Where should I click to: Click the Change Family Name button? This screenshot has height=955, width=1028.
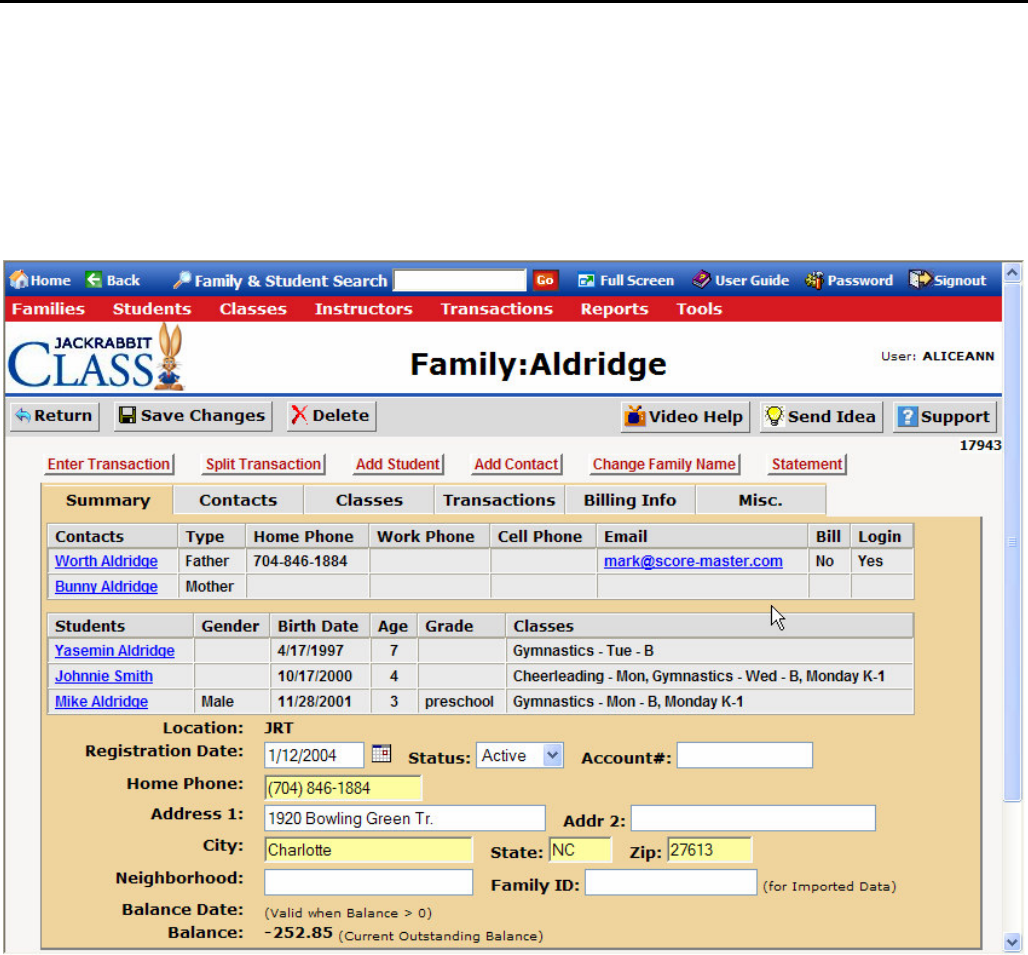tap(664, 464)
